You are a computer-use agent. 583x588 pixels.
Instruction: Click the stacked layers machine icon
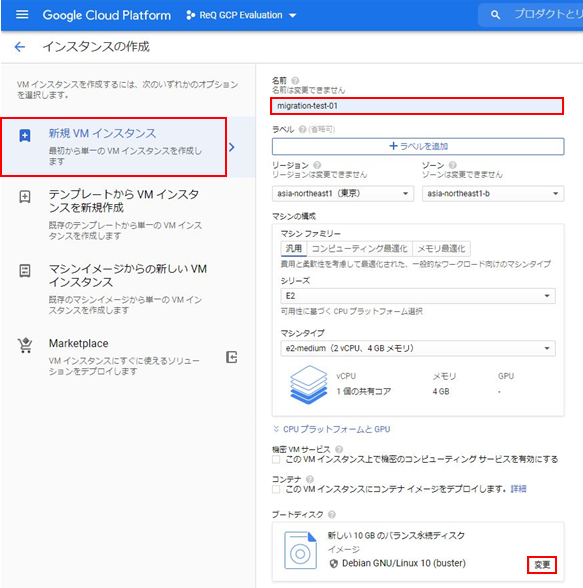308,385
